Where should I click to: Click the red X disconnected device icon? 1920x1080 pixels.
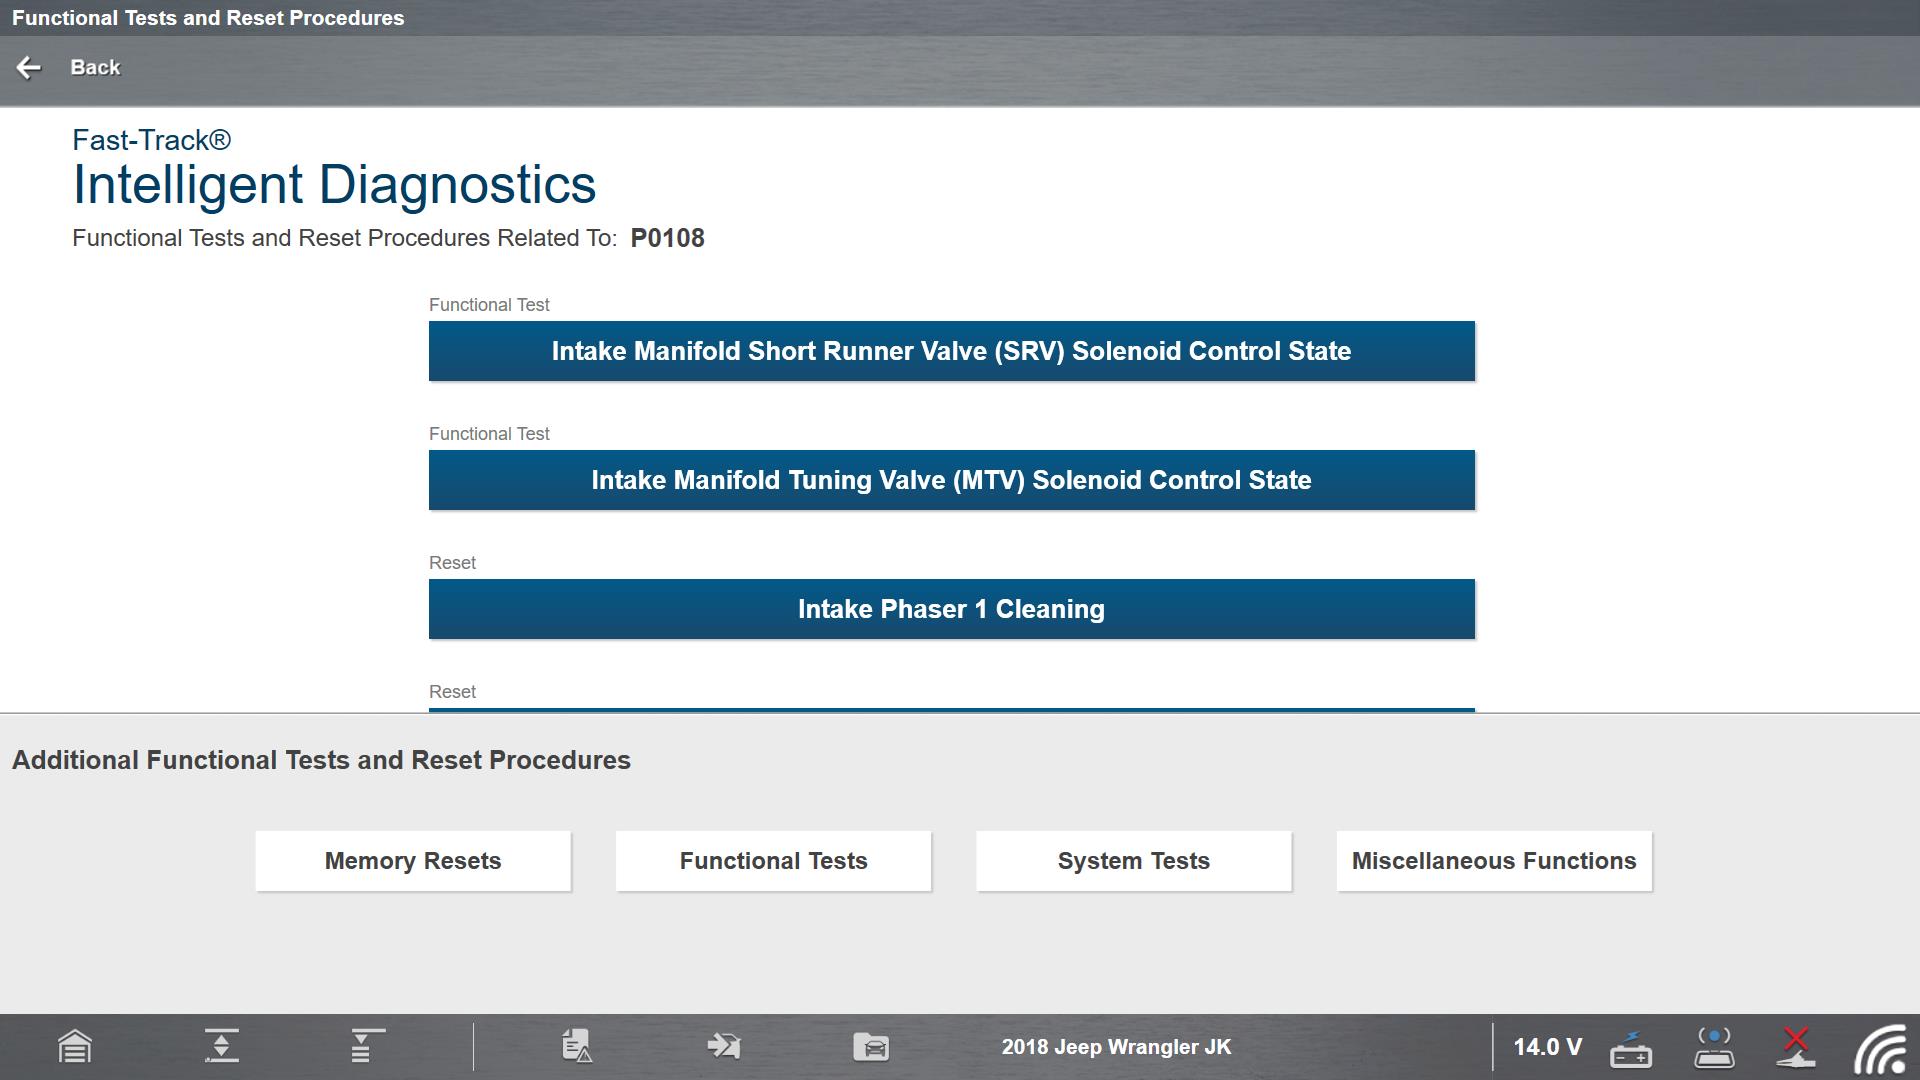click(x=1796, y=1046)
